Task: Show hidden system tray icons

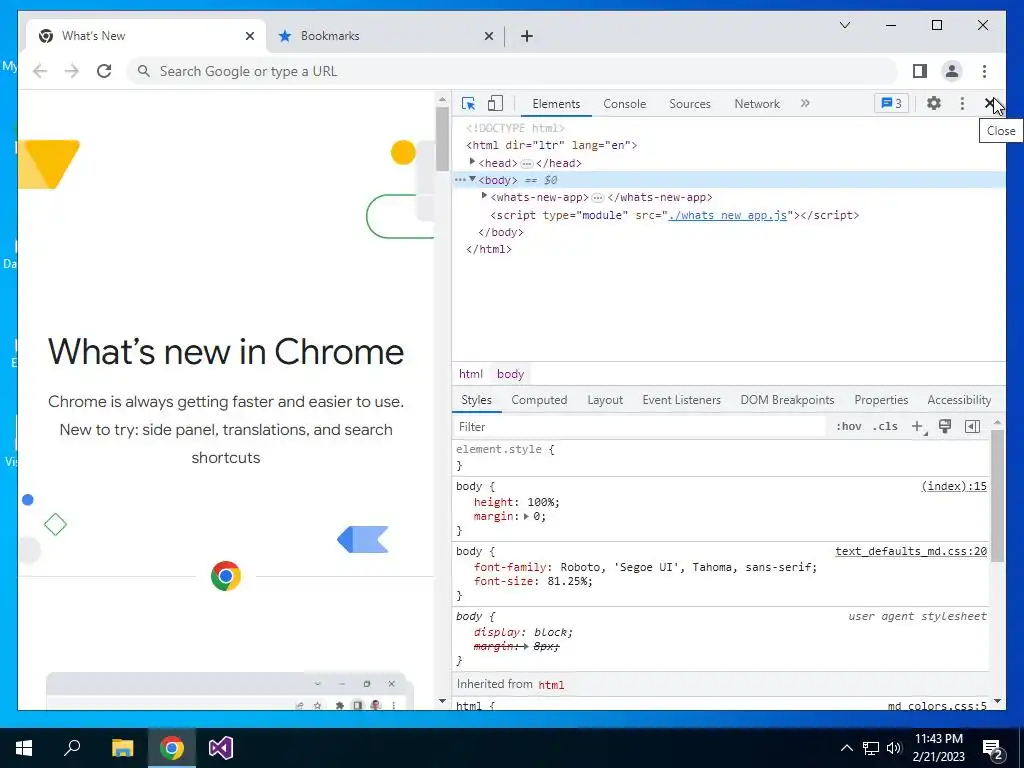Action: 846,748
